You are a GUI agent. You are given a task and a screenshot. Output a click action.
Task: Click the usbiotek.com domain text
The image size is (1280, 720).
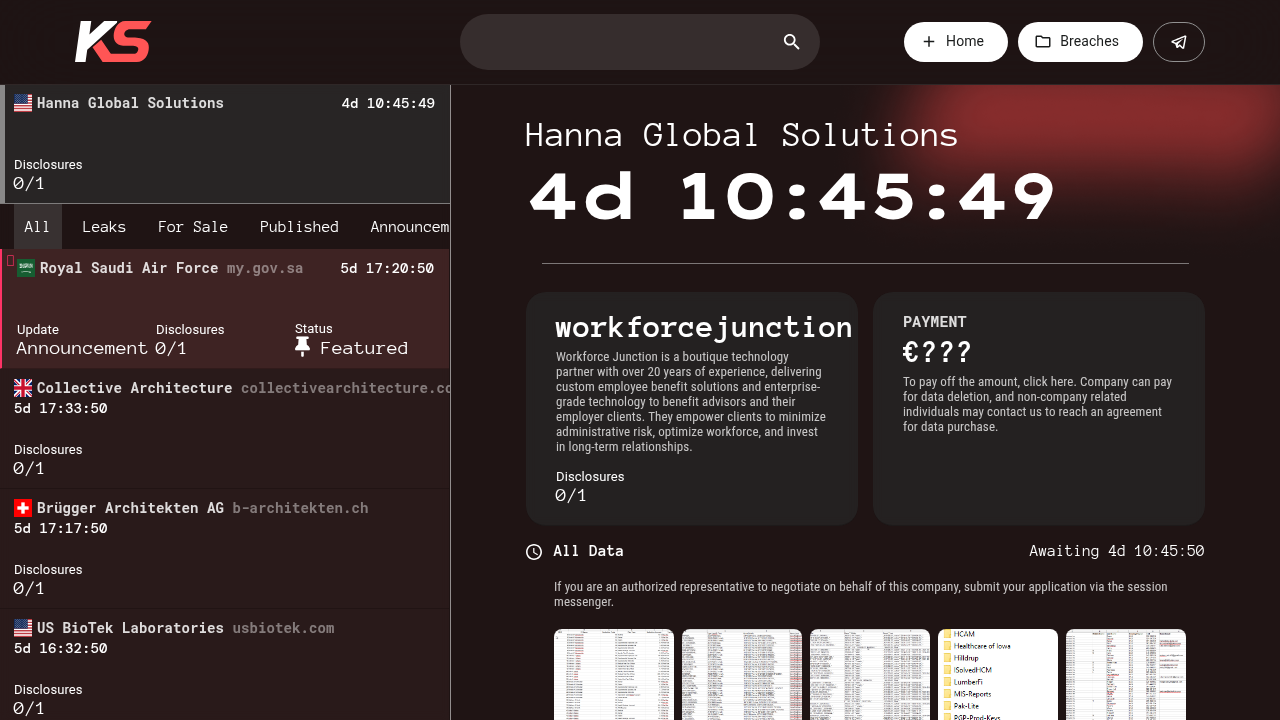point(283,628)
